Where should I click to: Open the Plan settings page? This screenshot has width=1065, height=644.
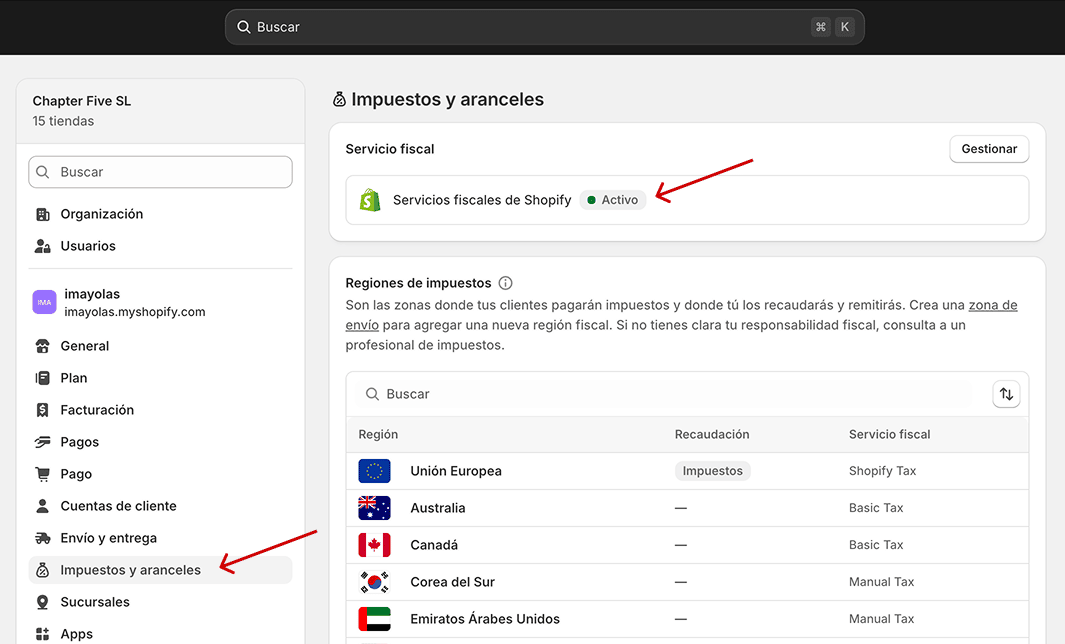coord(160,378)
